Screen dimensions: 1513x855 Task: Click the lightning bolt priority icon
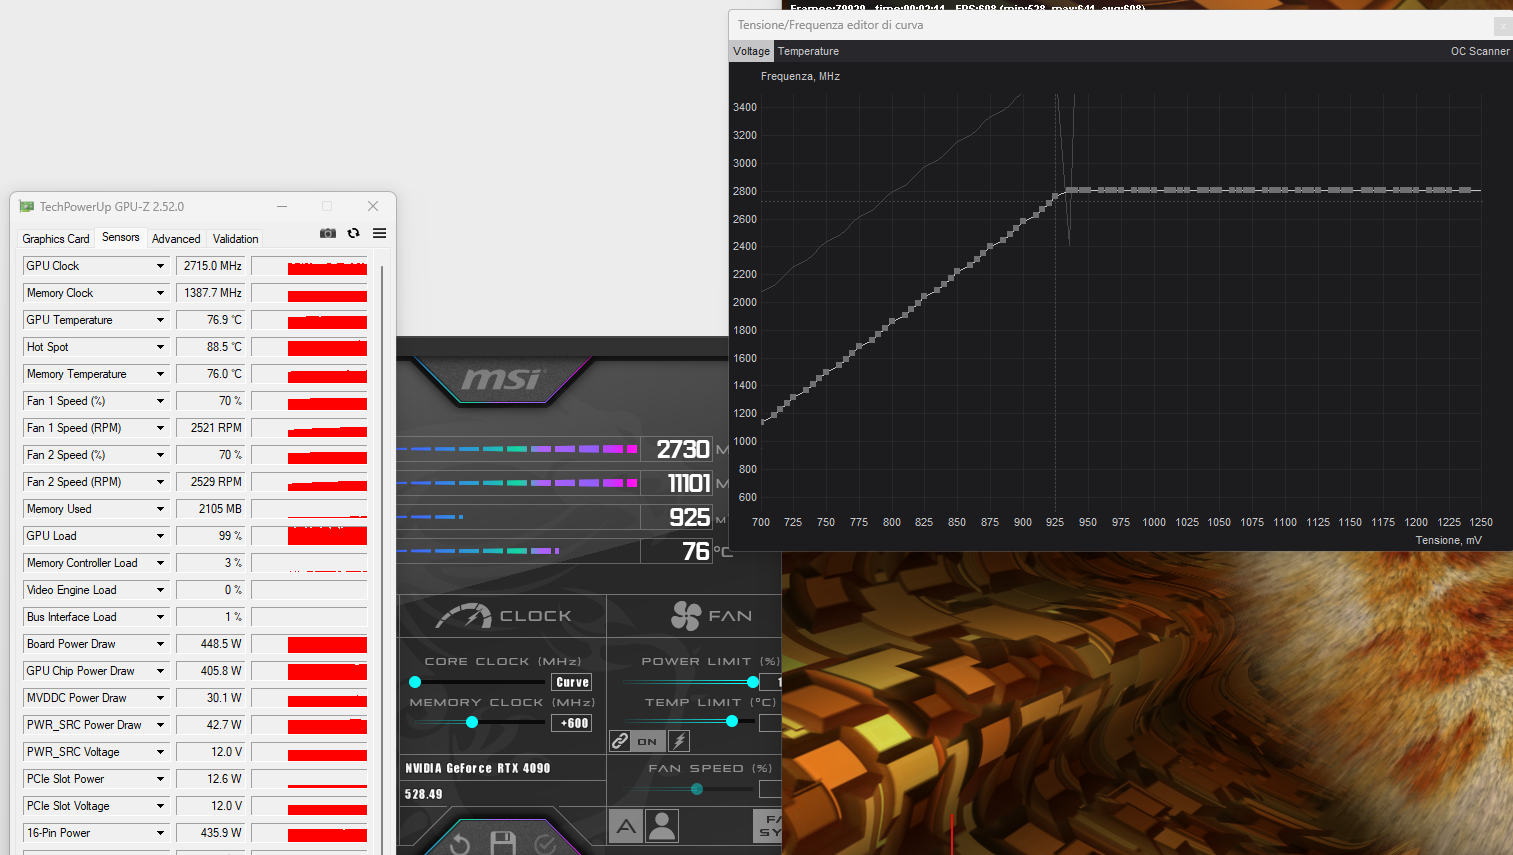[x=679, y=741]
